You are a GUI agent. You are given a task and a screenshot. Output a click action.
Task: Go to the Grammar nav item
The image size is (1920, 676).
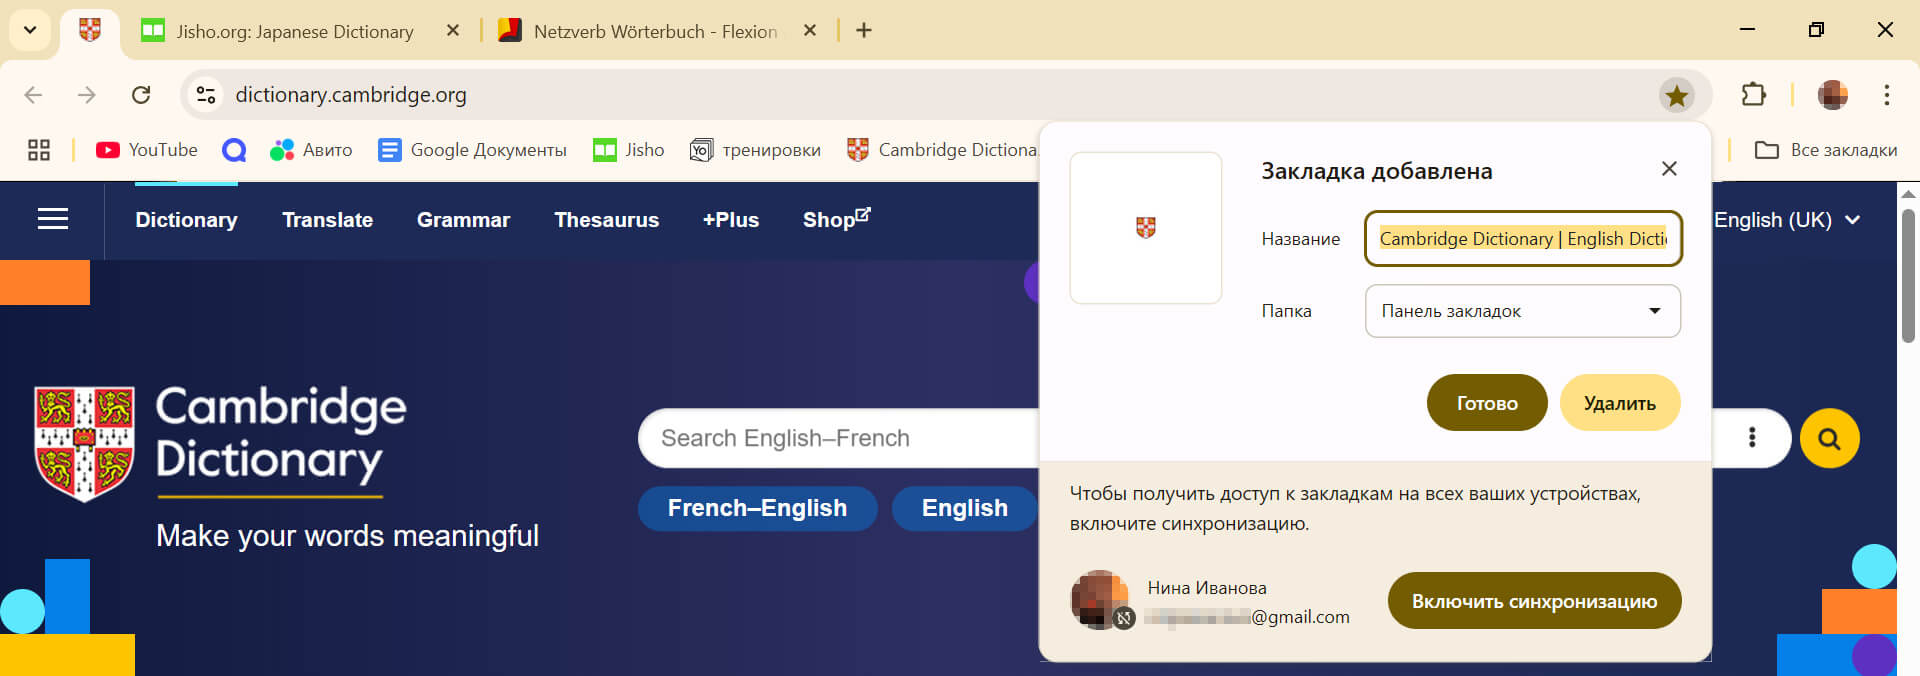(x=463, y=220)
